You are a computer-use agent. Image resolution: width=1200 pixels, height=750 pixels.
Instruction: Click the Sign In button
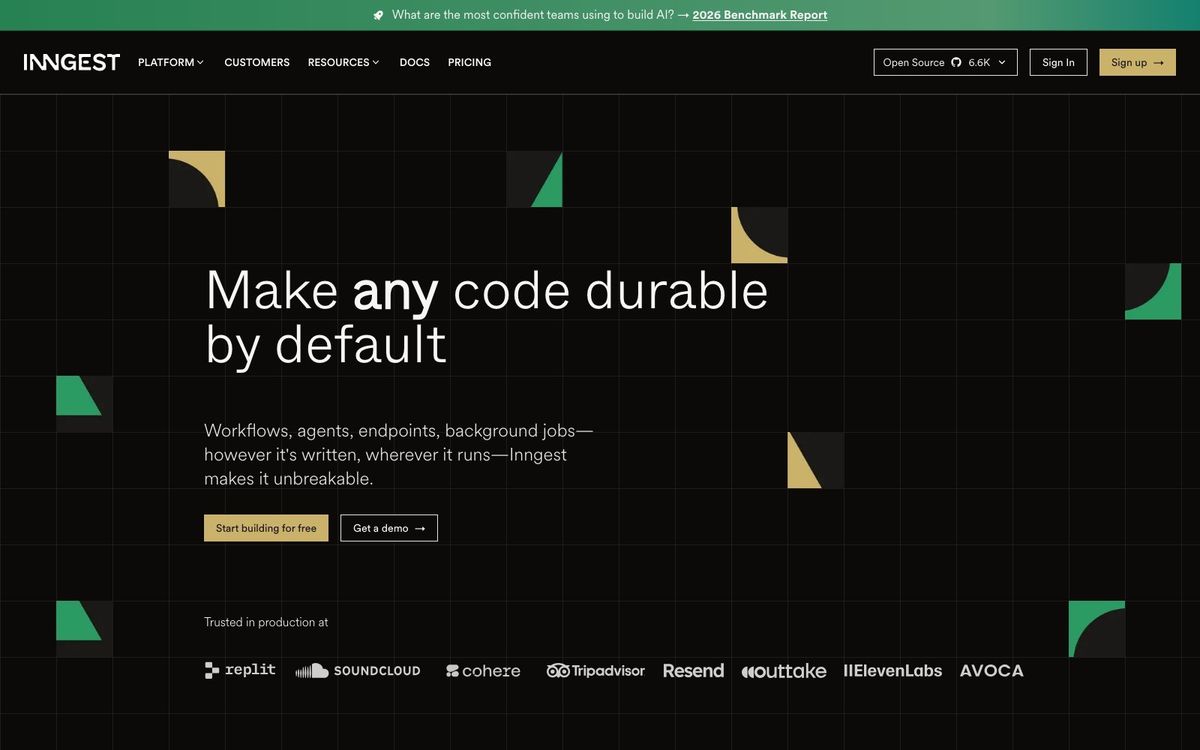[x=1058, y=62]
